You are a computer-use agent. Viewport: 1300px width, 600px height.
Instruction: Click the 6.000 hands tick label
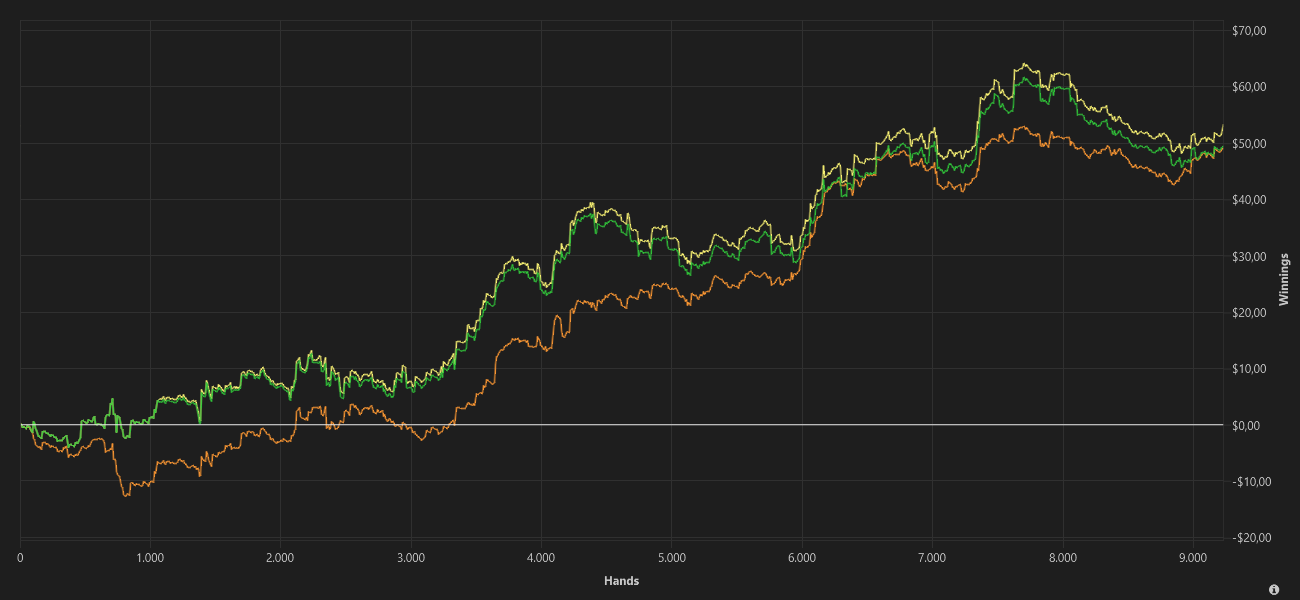[x=802, y=557]
